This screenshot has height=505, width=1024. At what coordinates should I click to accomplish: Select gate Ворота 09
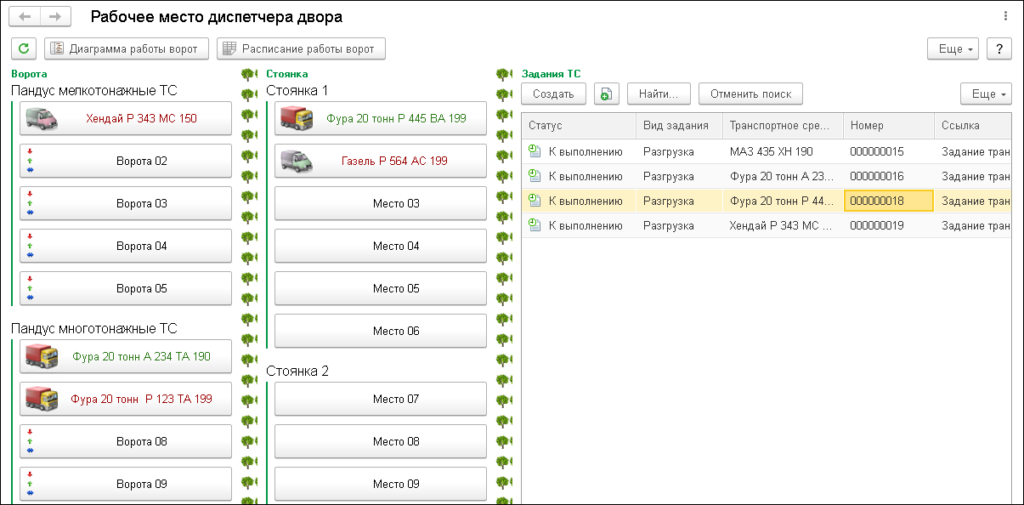click(x=126, y=484)
